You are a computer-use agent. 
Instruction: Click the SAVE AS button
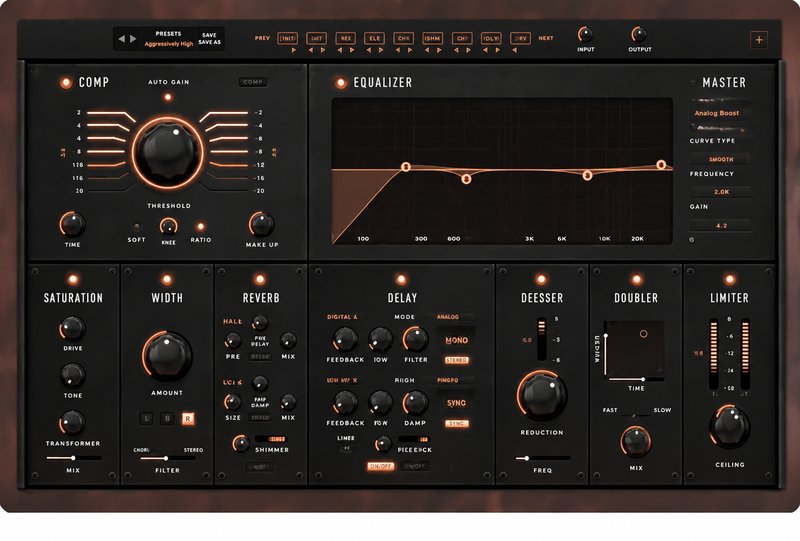click(209, 42)
